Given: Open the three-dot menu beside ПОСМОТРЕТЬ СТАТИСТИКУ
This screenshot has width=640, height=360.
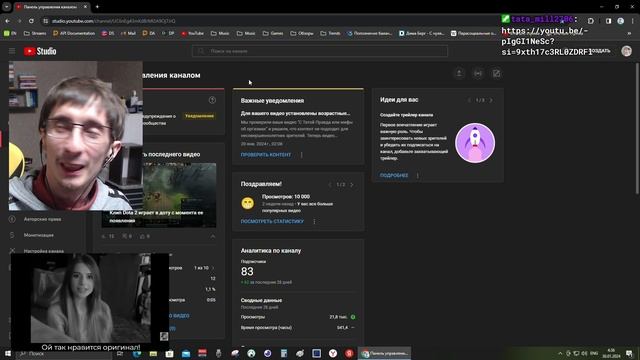Looking at the screenshot, I should (314, 221).
